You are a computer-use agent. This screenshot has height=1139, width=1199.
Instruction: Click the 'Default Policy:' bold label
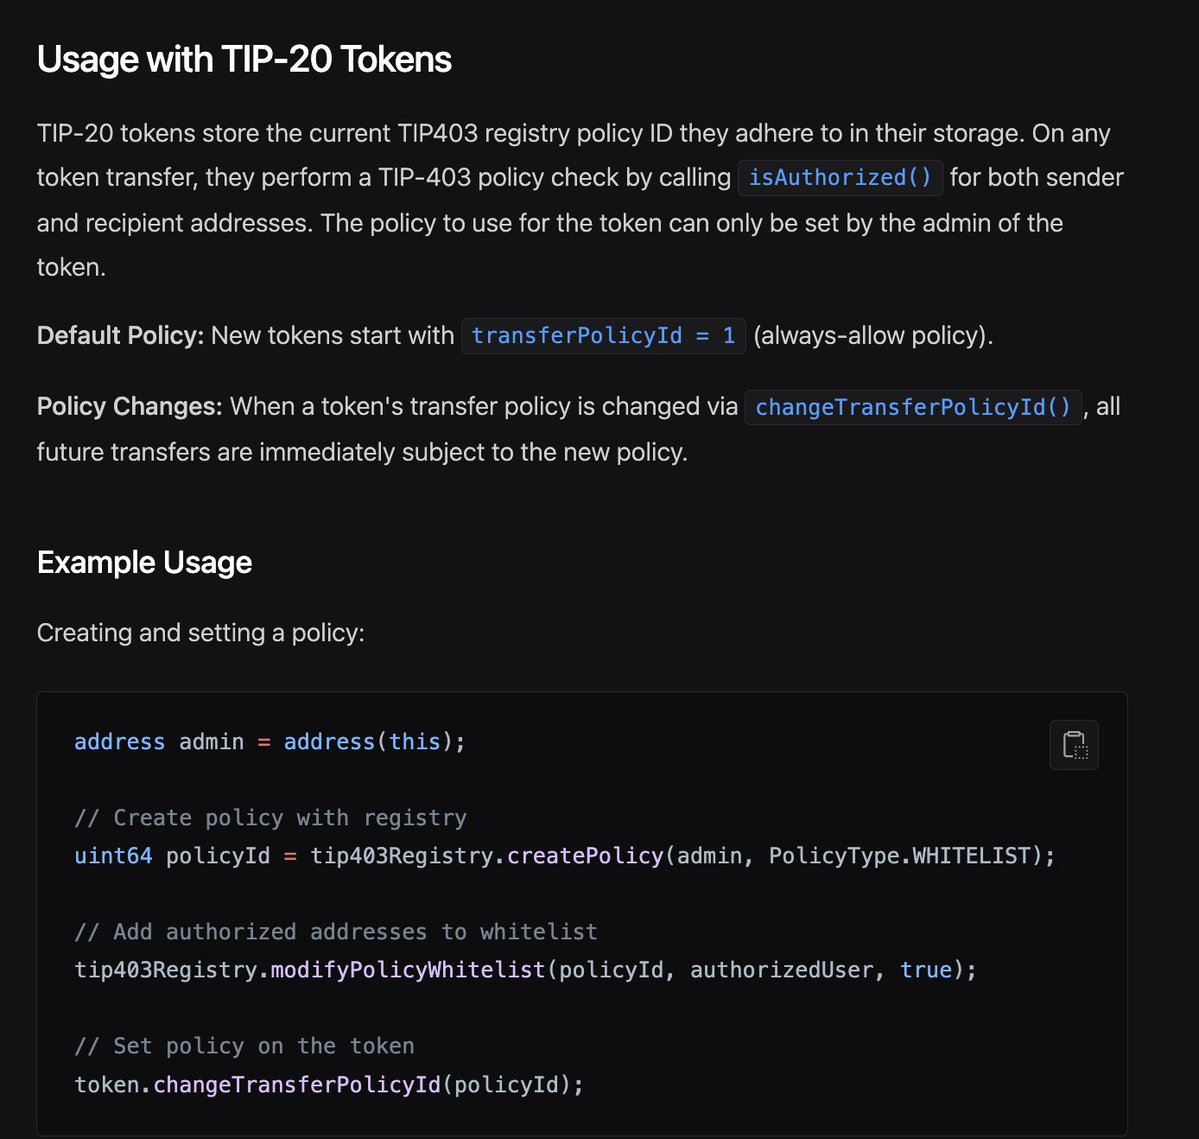(120, 336)
